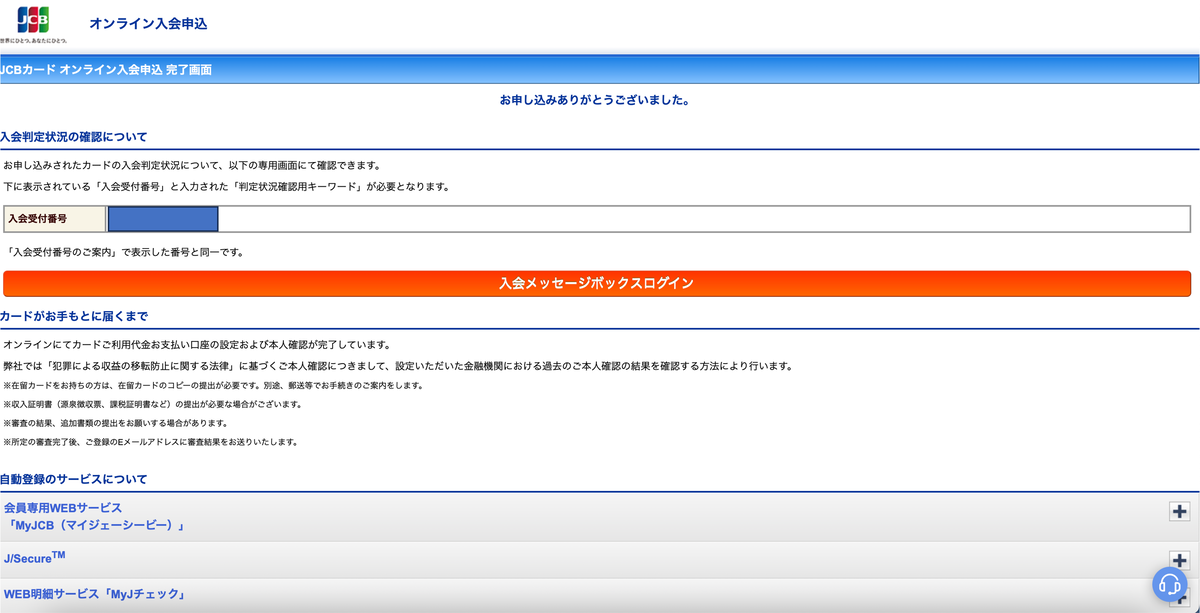1200x613 pixels.
Task: Click the 弊社では「犯罪による収益の移転防止 paragraph
Action: pyautogui.click(x=398, y=366)
